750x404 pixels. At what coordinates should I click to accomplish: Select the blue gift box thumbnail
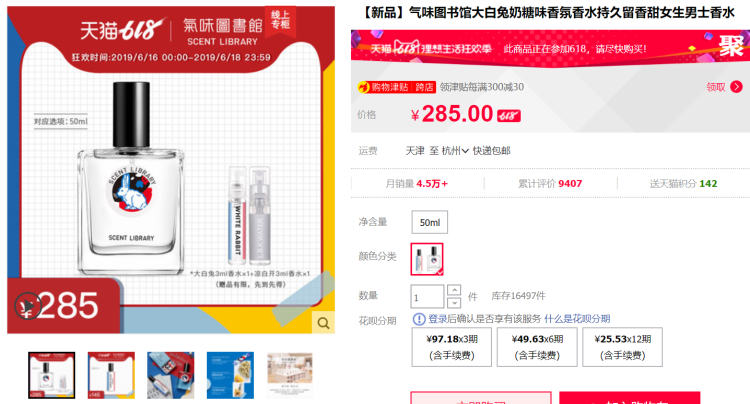pyautogui.click(x=171, y=375)
